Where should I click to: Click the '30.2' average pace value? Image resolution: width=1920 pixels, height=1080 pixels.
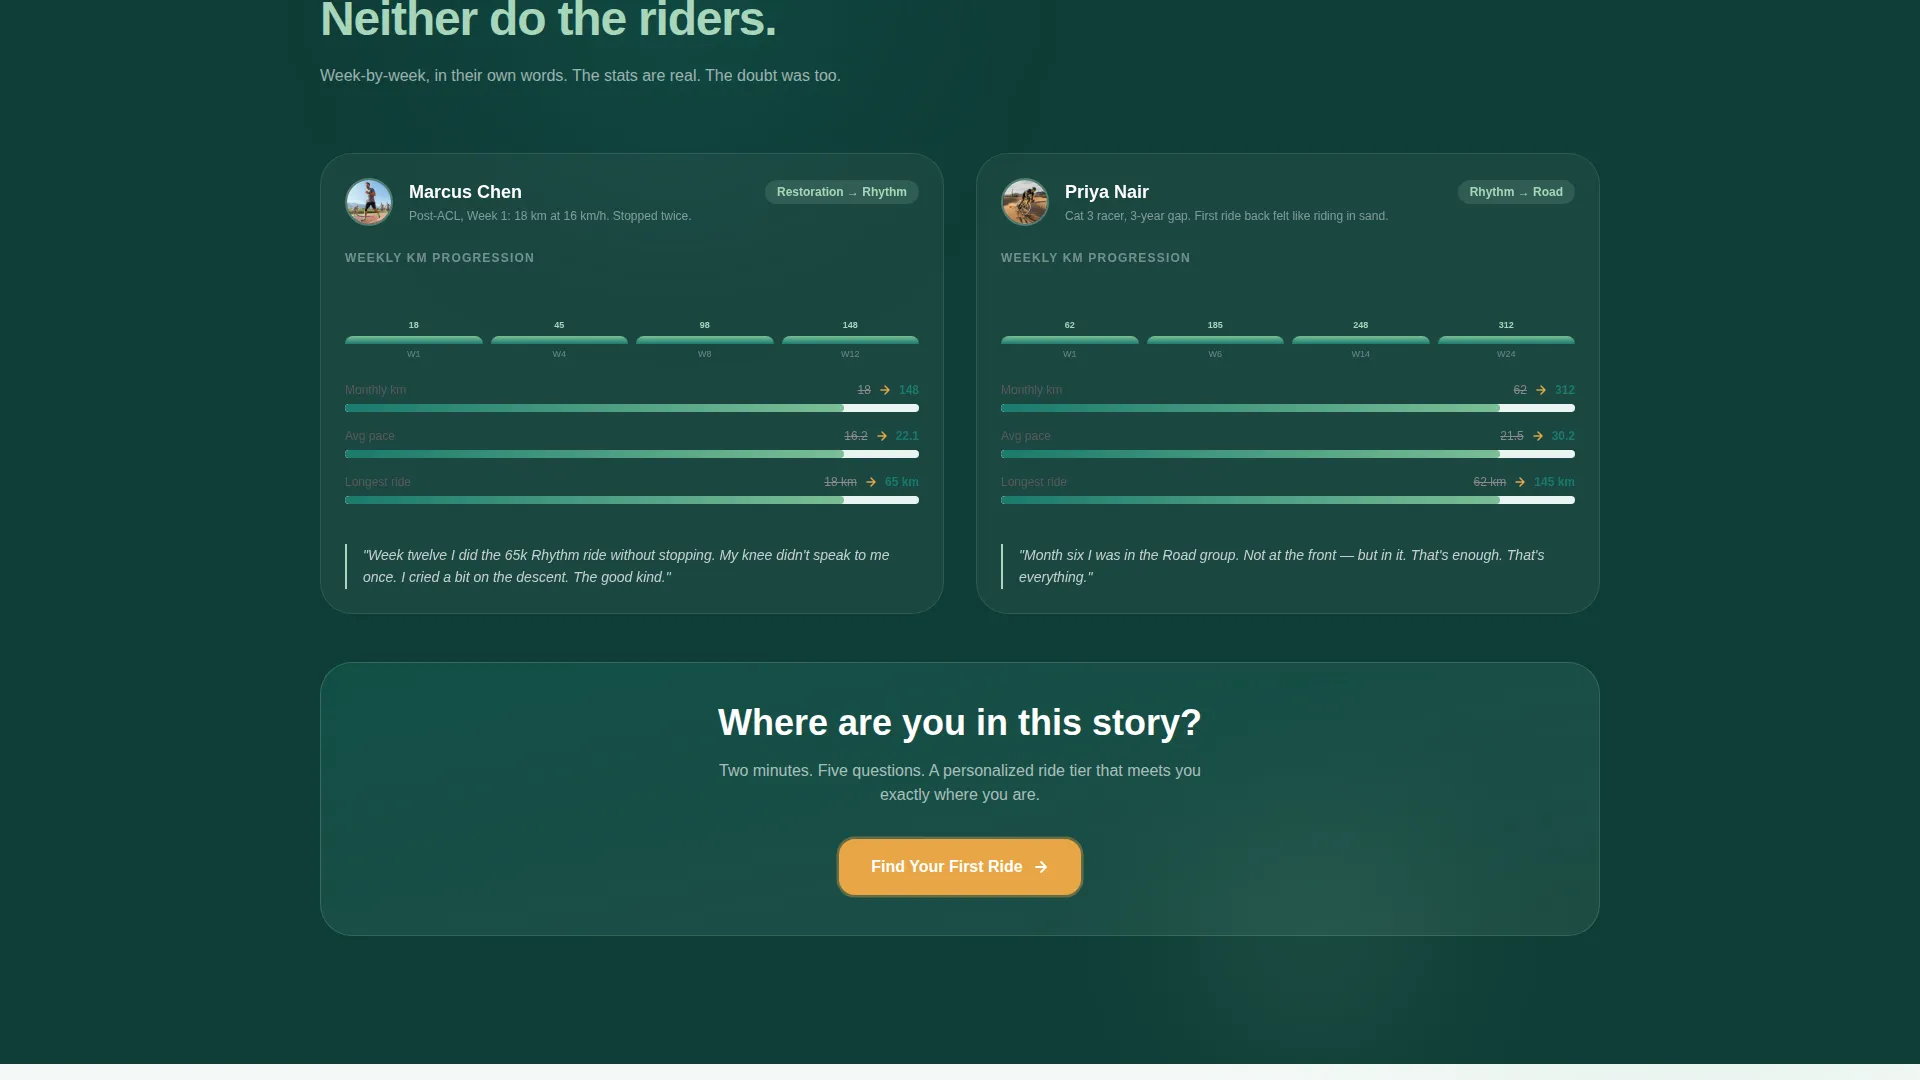point(1563,436)
